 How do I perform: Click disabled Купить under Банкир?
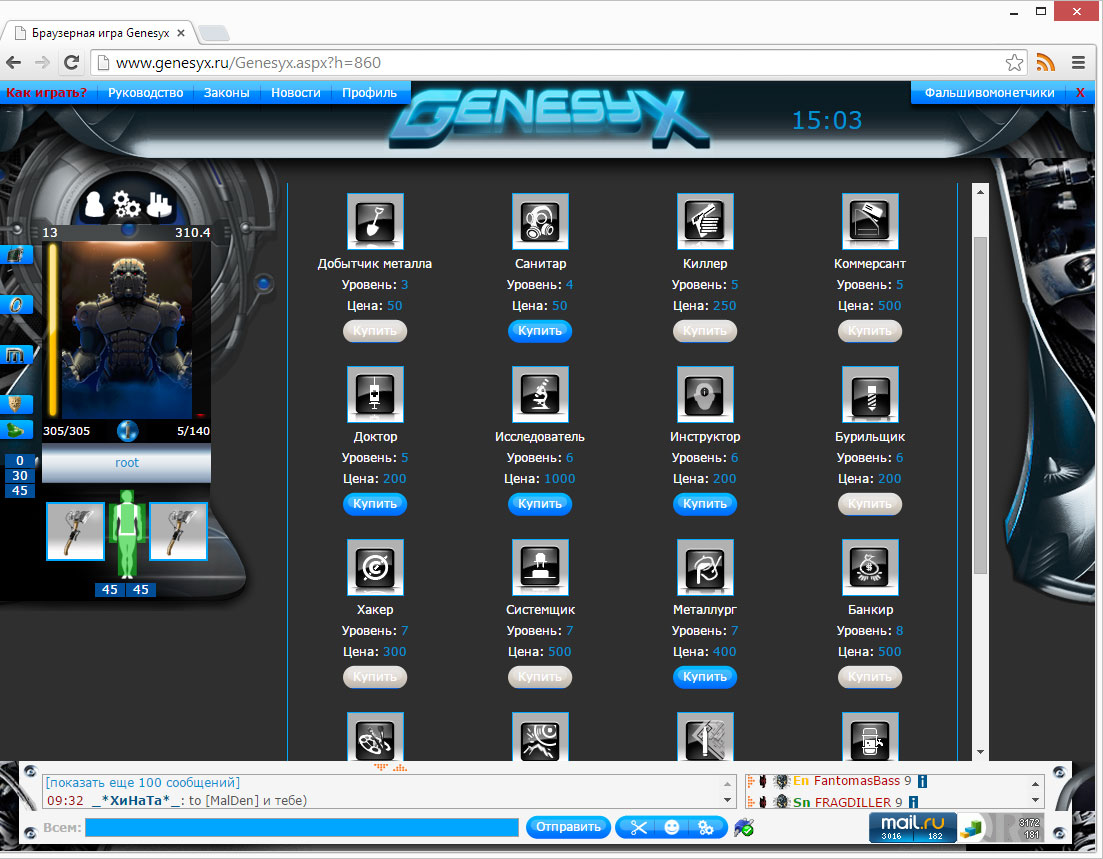870,677
